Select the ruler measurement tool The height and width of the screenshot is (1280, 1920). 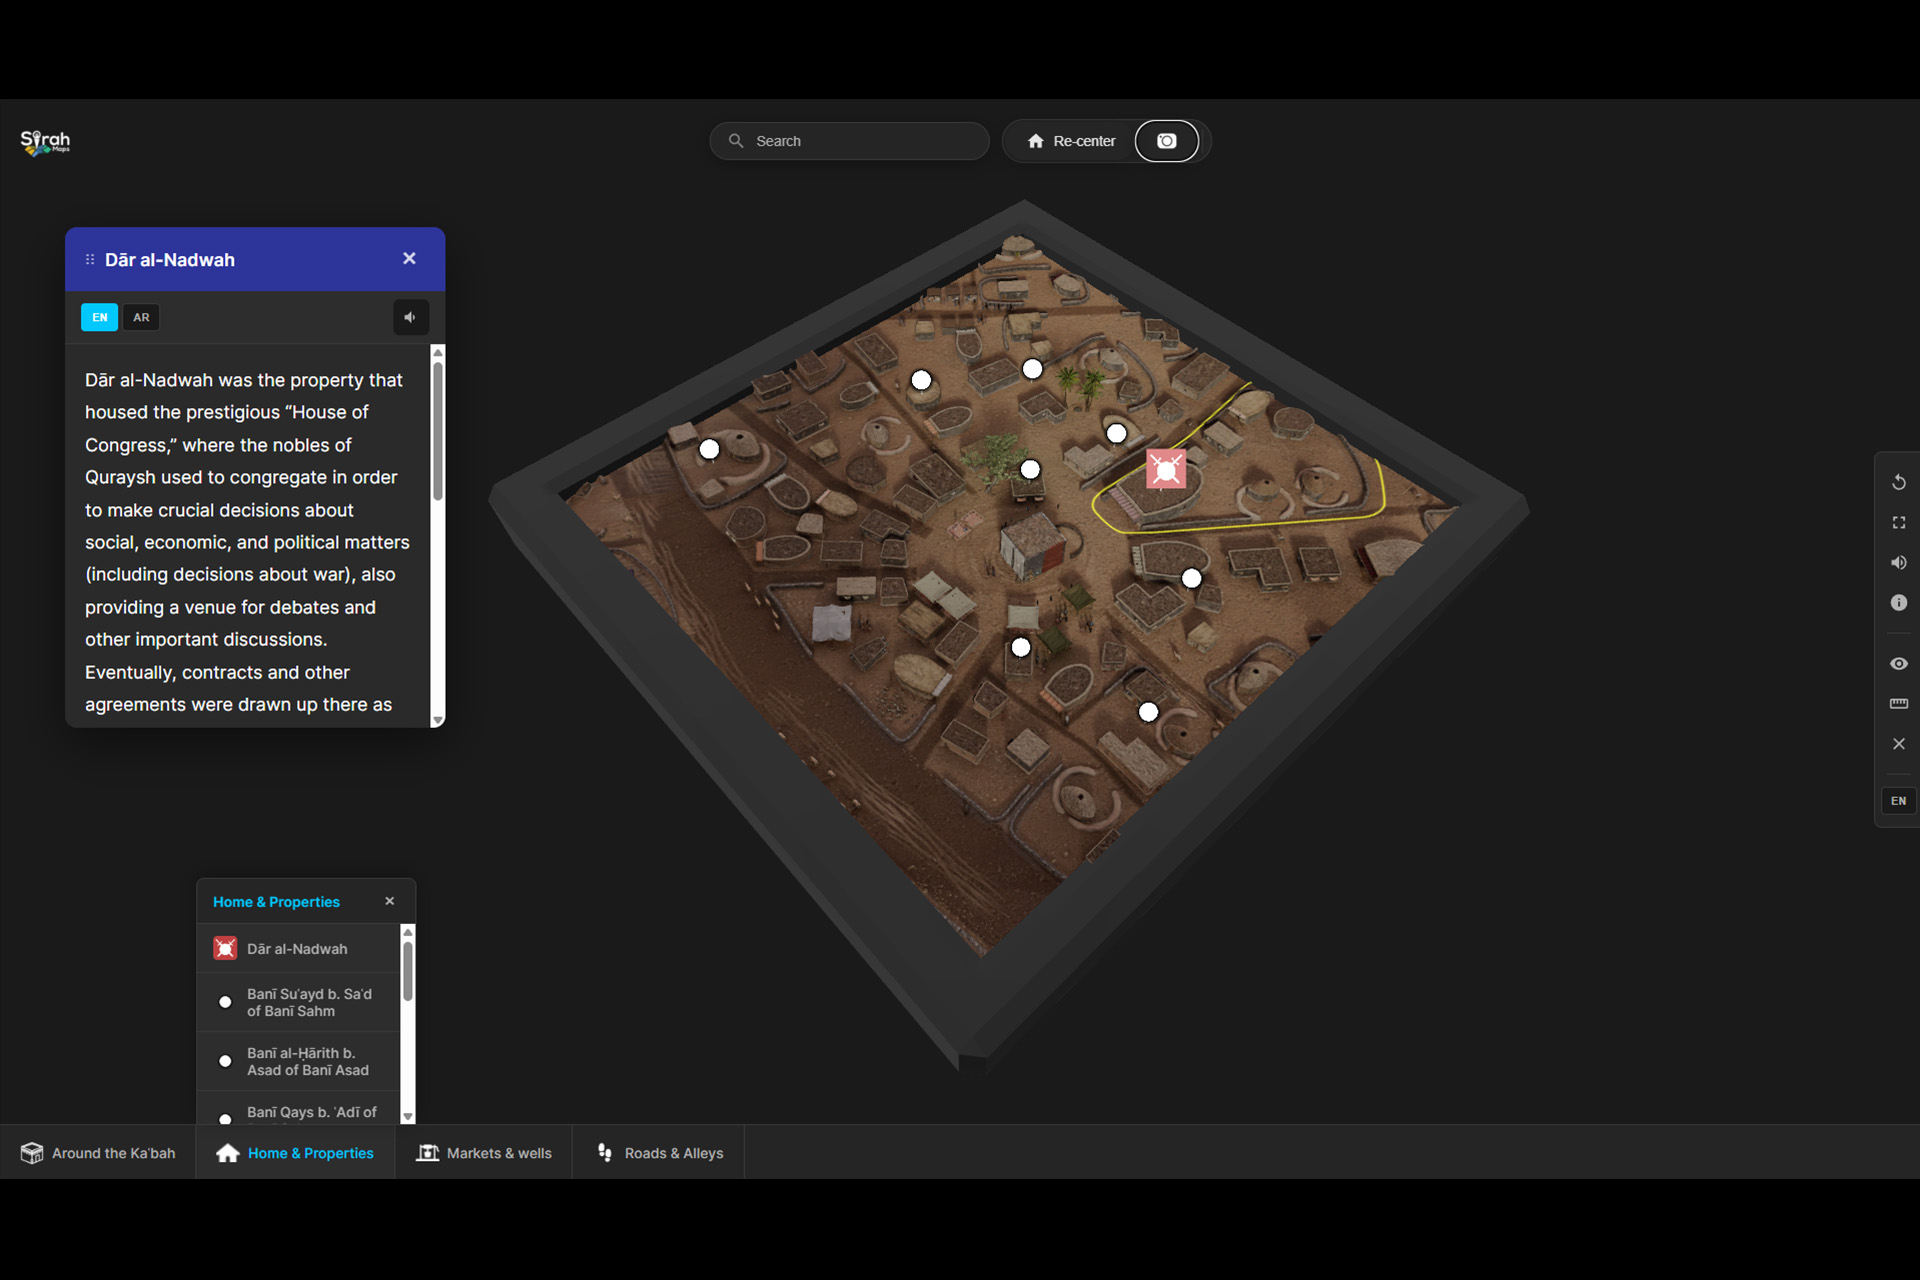[1898, 704]
